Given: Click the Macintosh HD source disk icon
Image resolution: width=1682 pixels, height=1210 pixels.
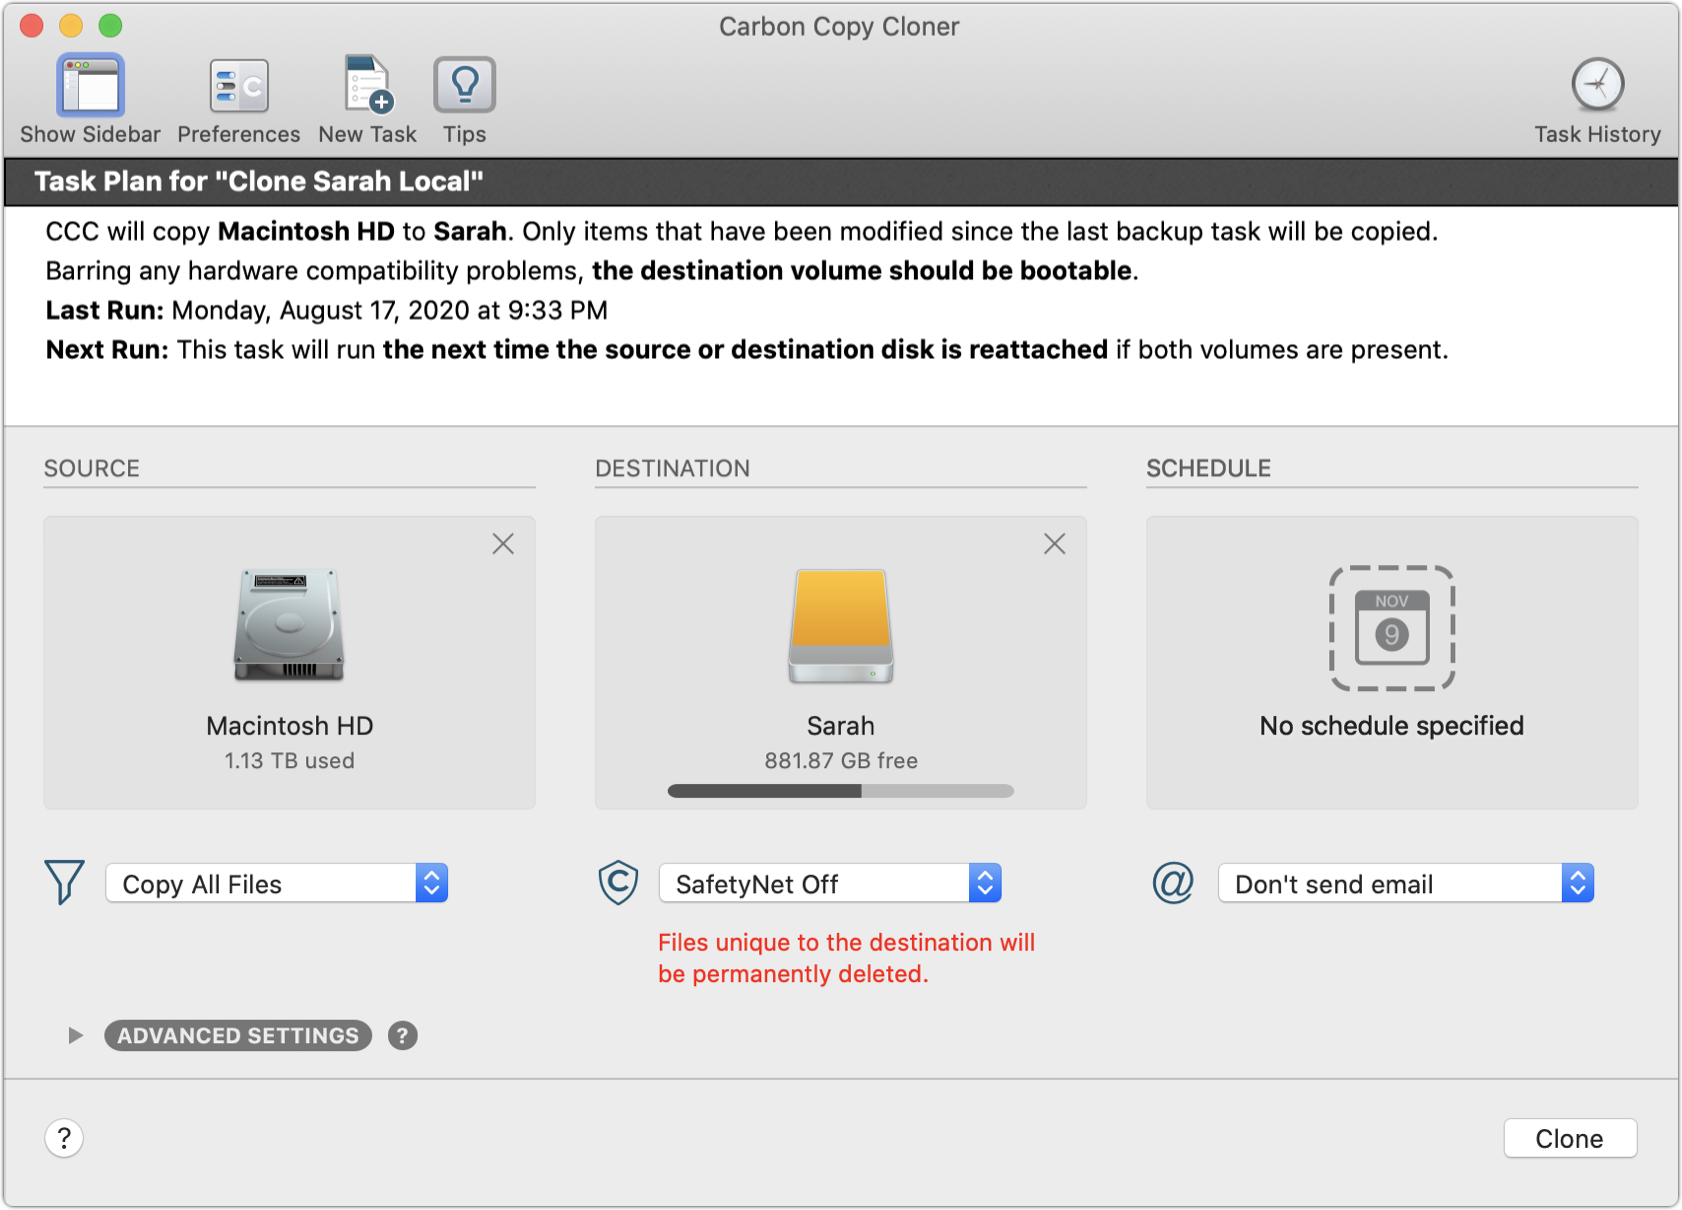Looking at the screenshot, I should (289, 625).
